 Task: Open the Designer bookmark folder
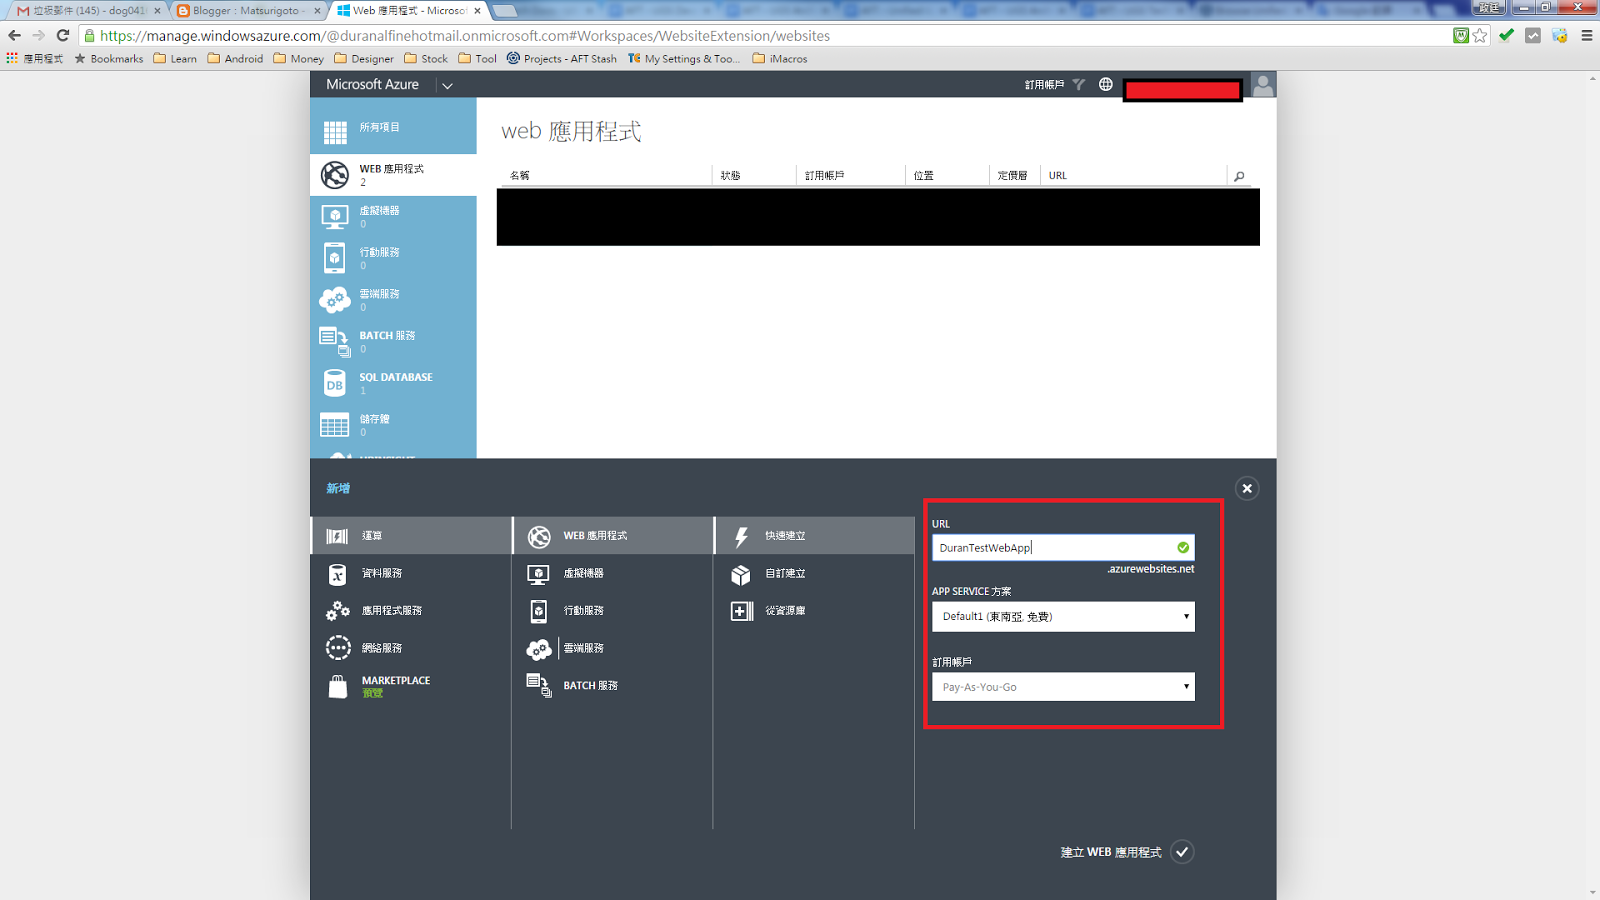[364, 59]
